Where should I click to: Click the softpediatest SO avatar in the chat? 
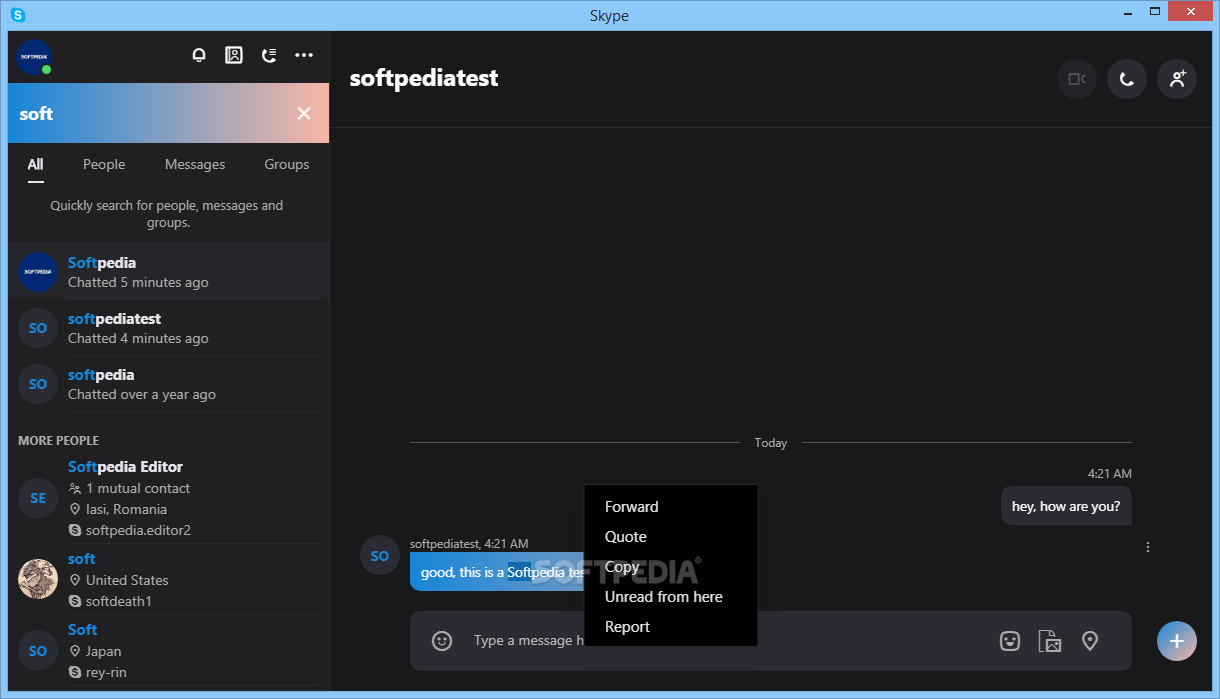pos(379,556)
